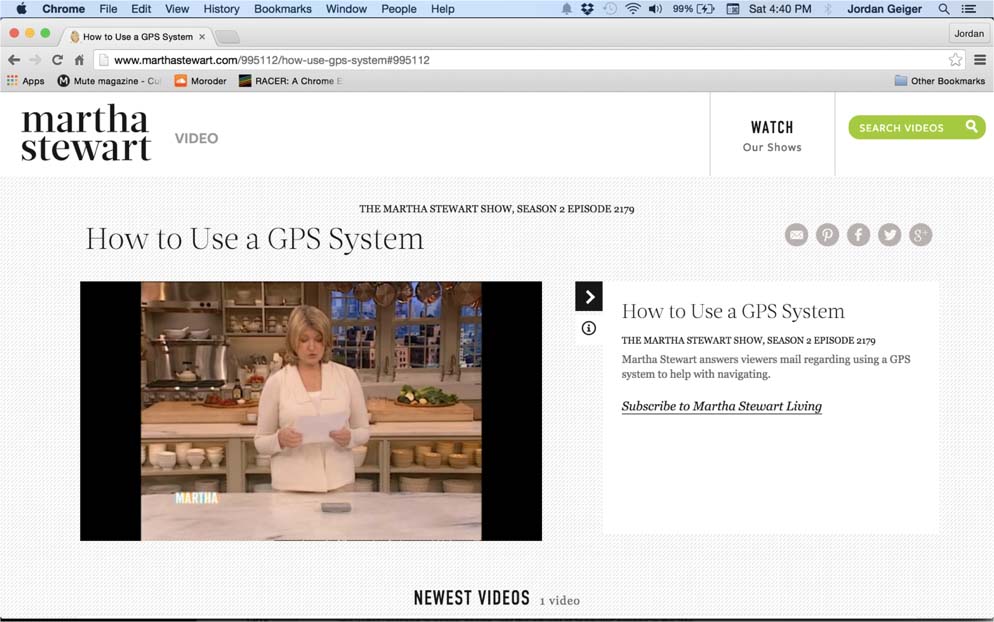
Task: Open the History menu
Action: click(221, 9)
